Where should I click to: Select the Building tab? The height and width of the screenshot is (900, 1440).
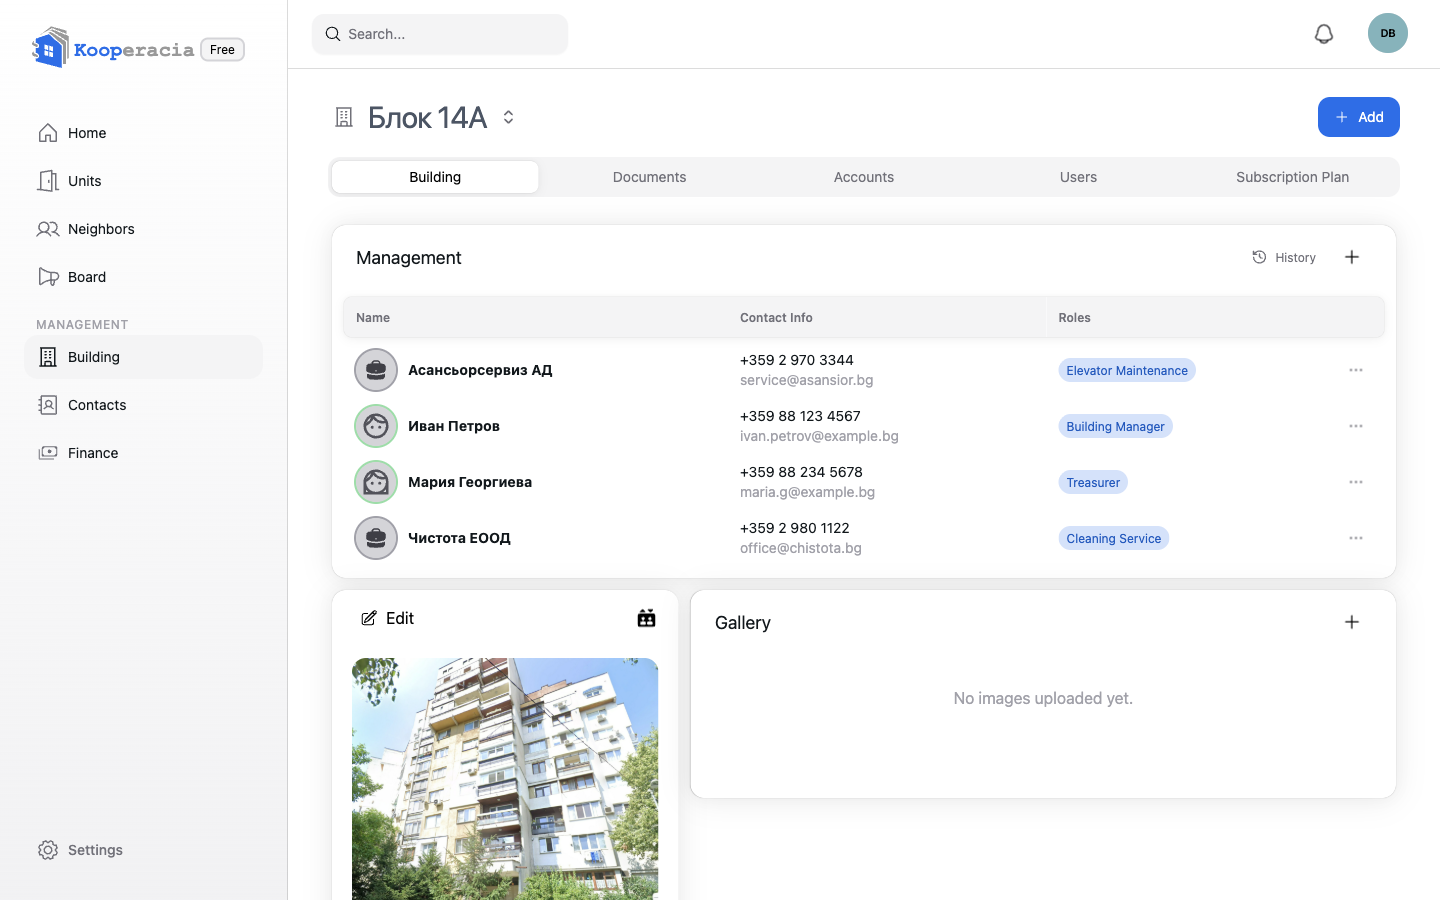tap(435, 177)
